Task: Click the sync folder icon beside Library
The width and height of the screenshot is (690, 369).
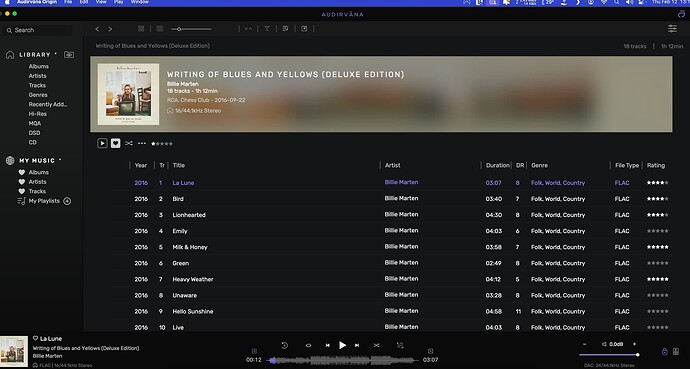Action: pos(69,55)
